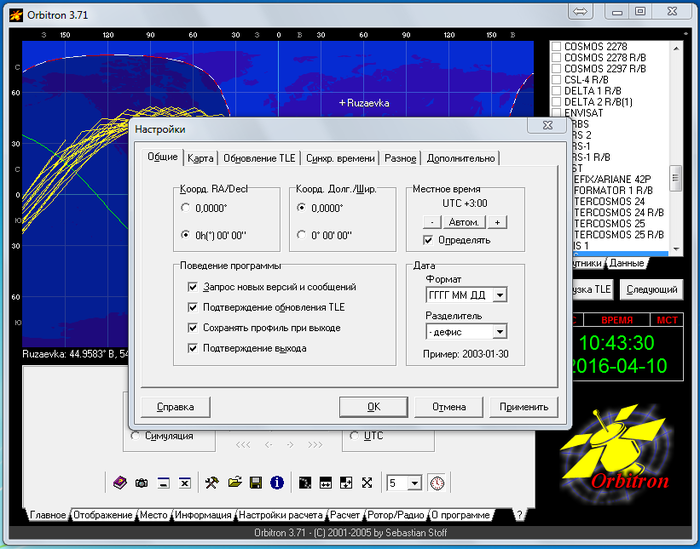This screenshot has height=549, width=700.
Task: Click the fullscreen crossed-arrows icon
Action: [x=367, y=483]
